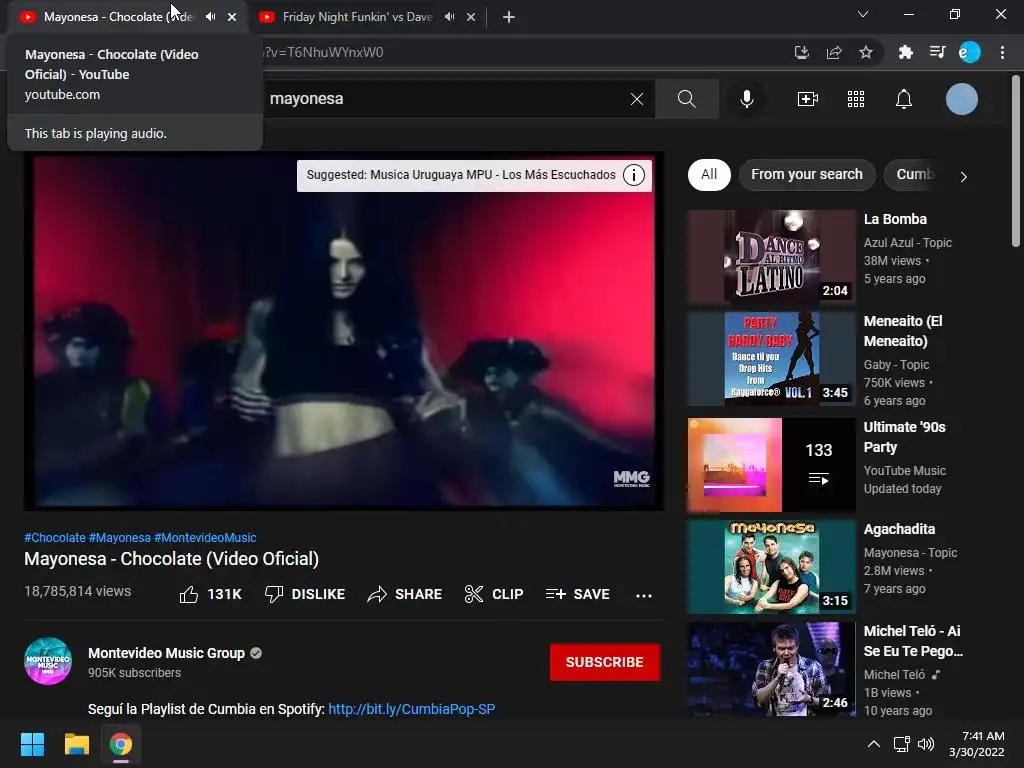Open the Mayonesa - Topic channel name

(x=910, y=553)
